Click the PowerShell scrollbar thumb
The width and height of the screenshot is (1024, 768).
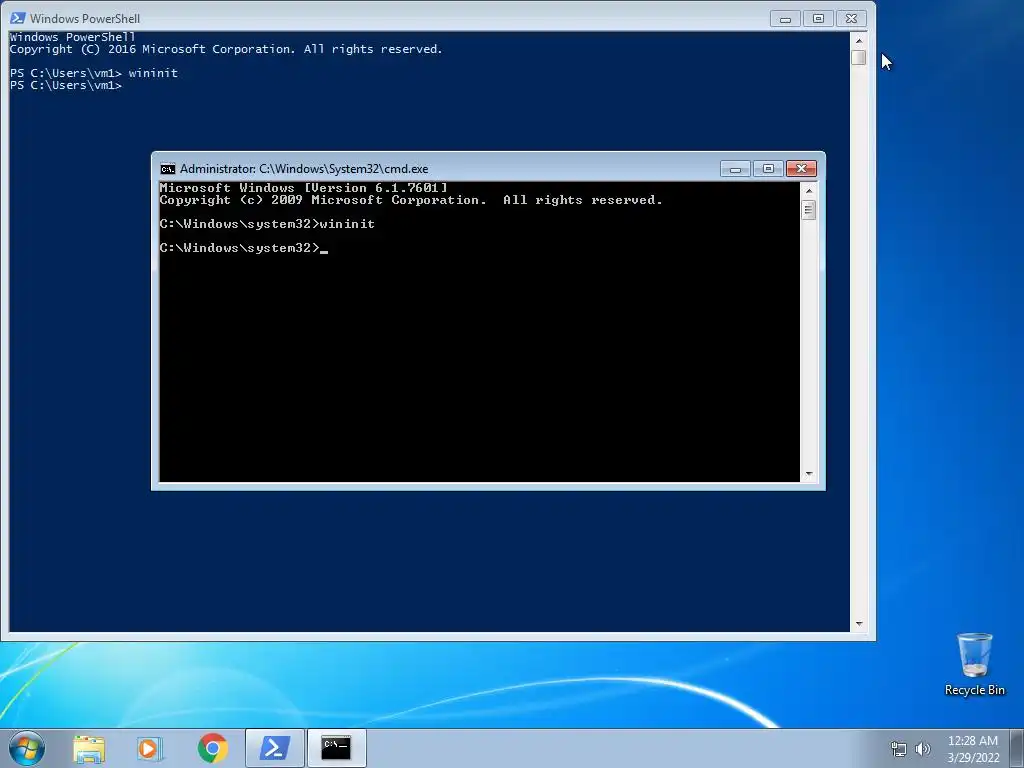859,57
